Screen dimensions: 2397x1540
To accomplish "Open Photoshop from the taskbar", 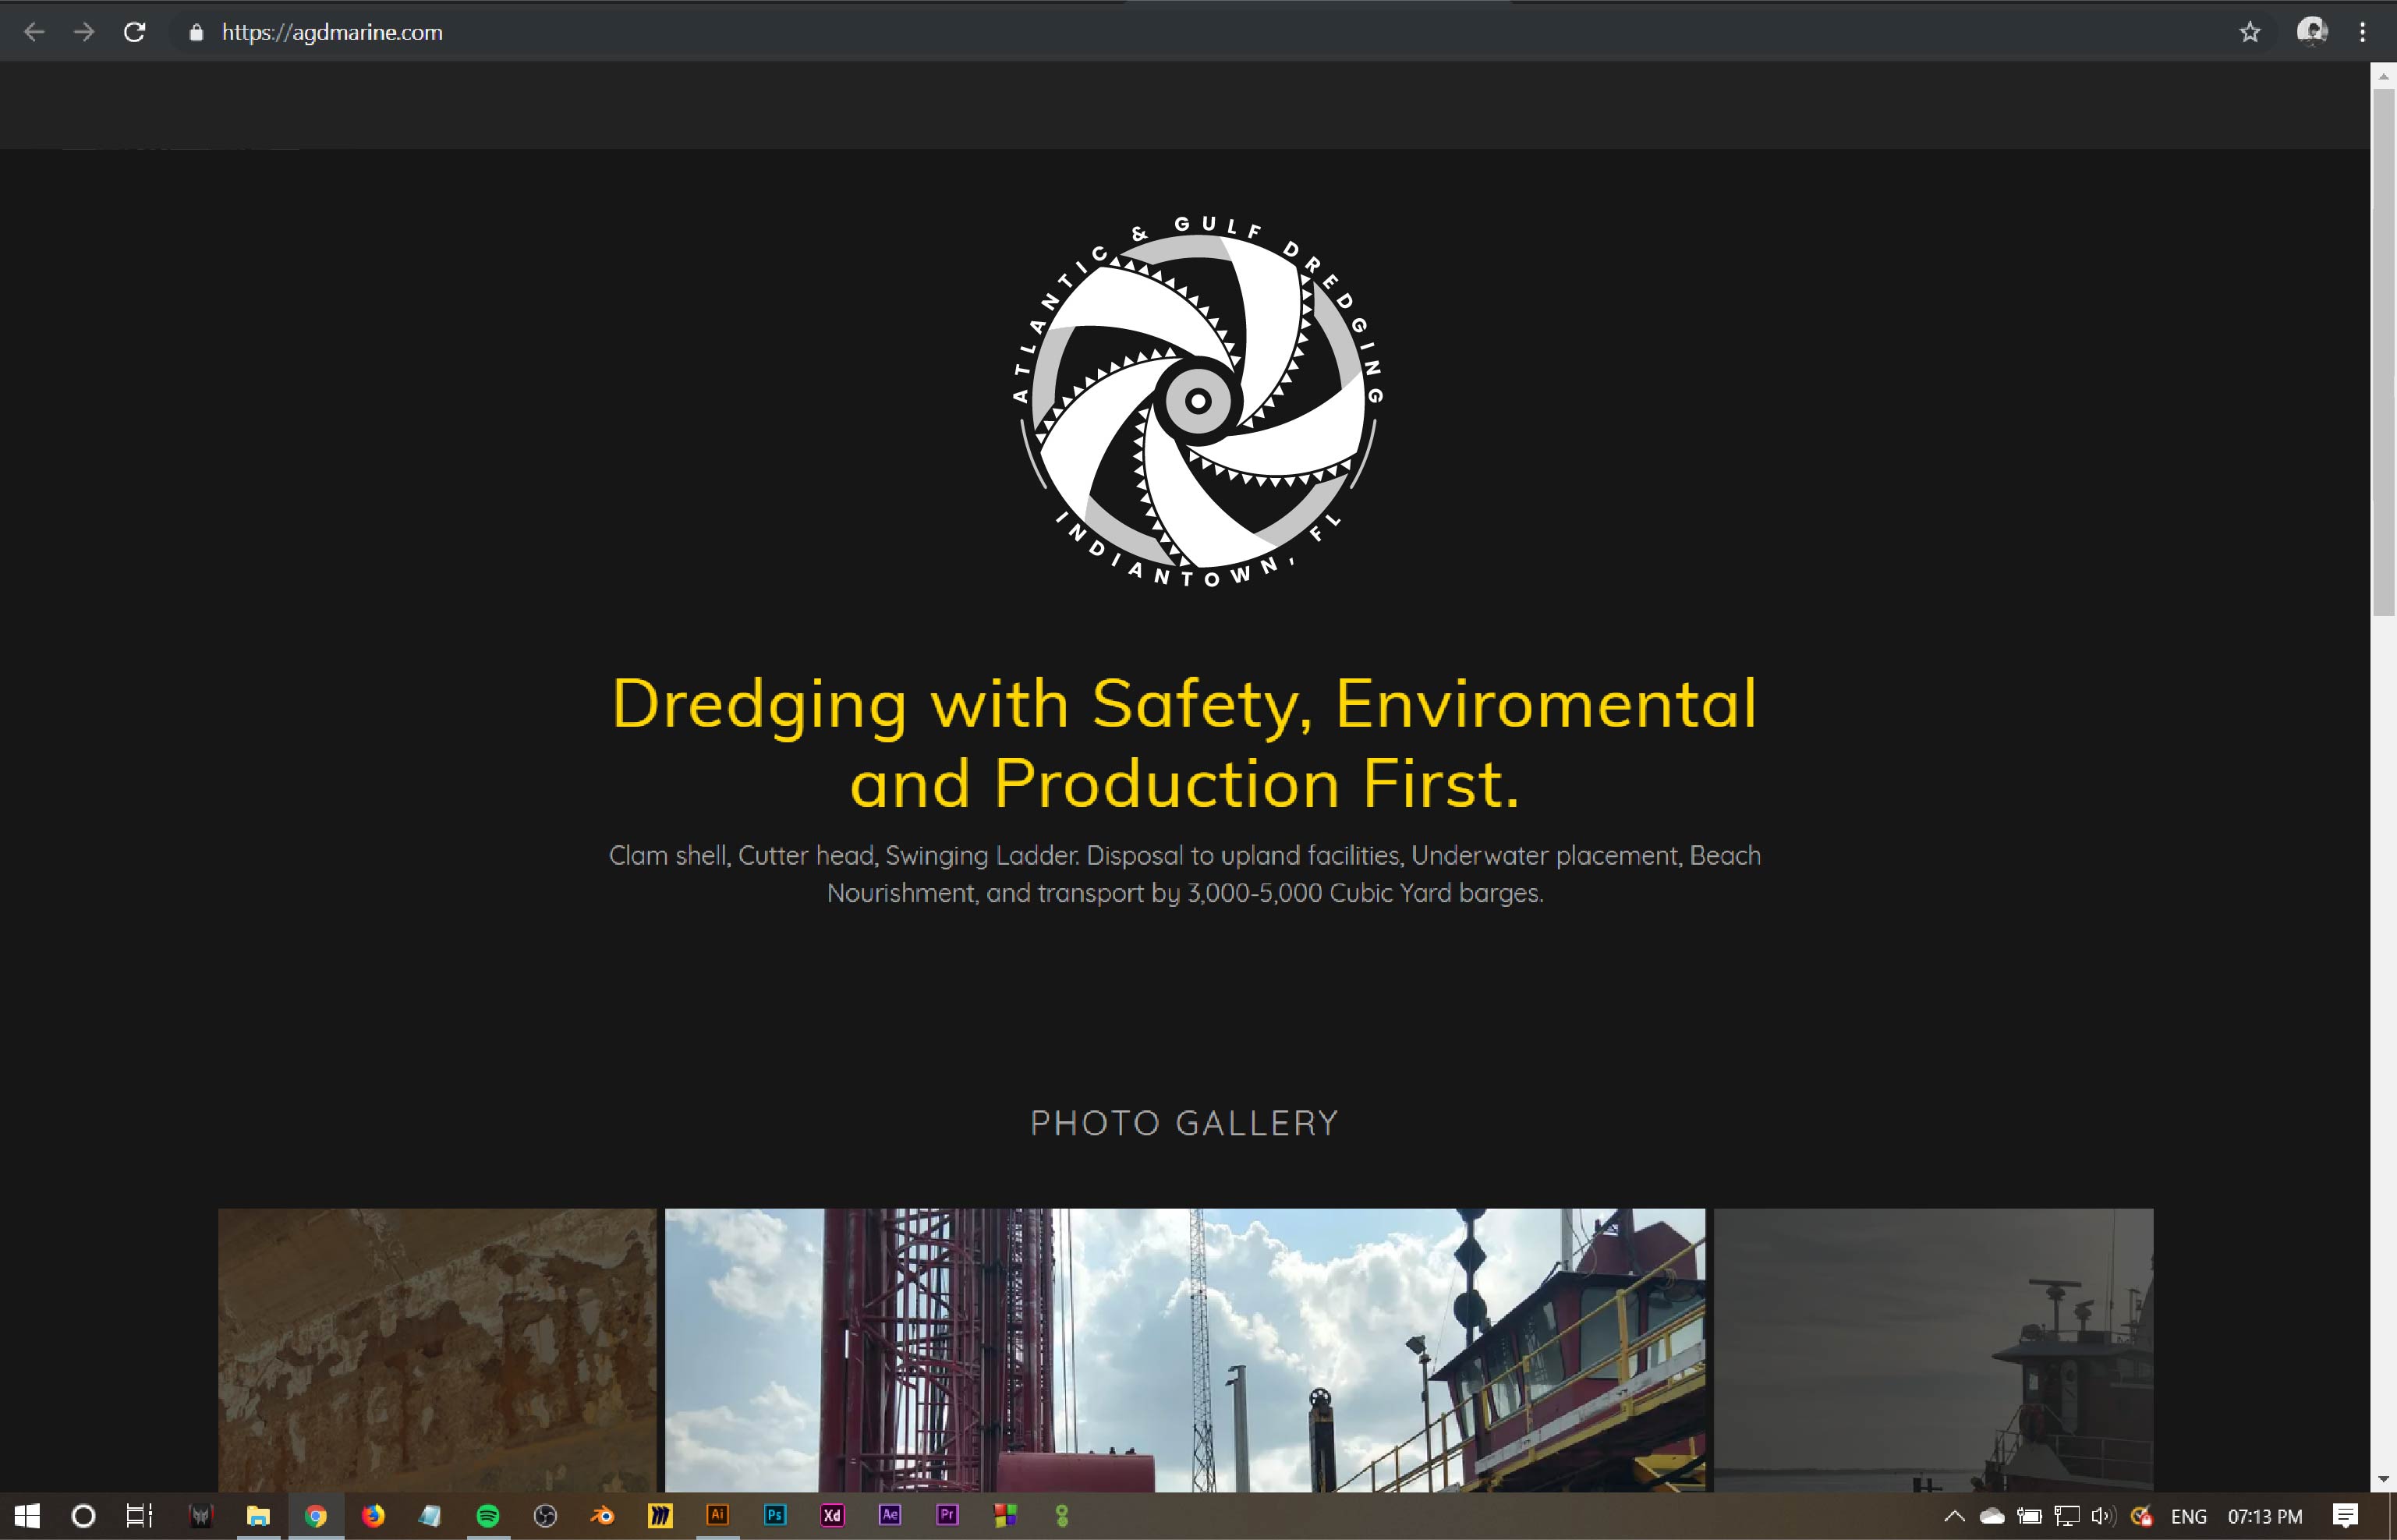I will coord(775,1516).
